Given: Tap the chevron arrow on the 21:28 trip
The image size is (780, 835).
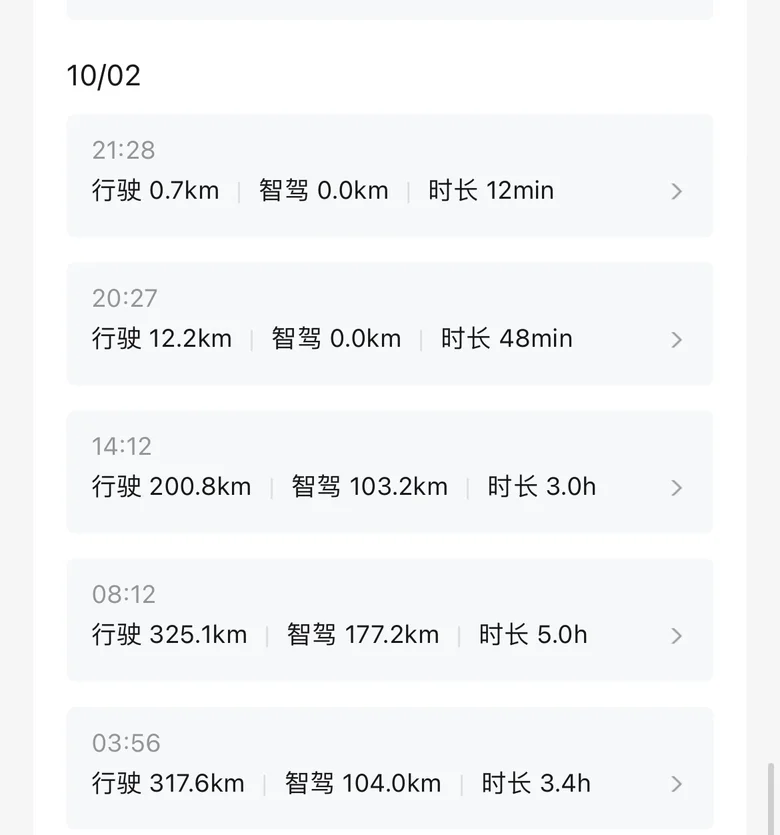Looking at the screenshot, I should (x=677, y=191).
